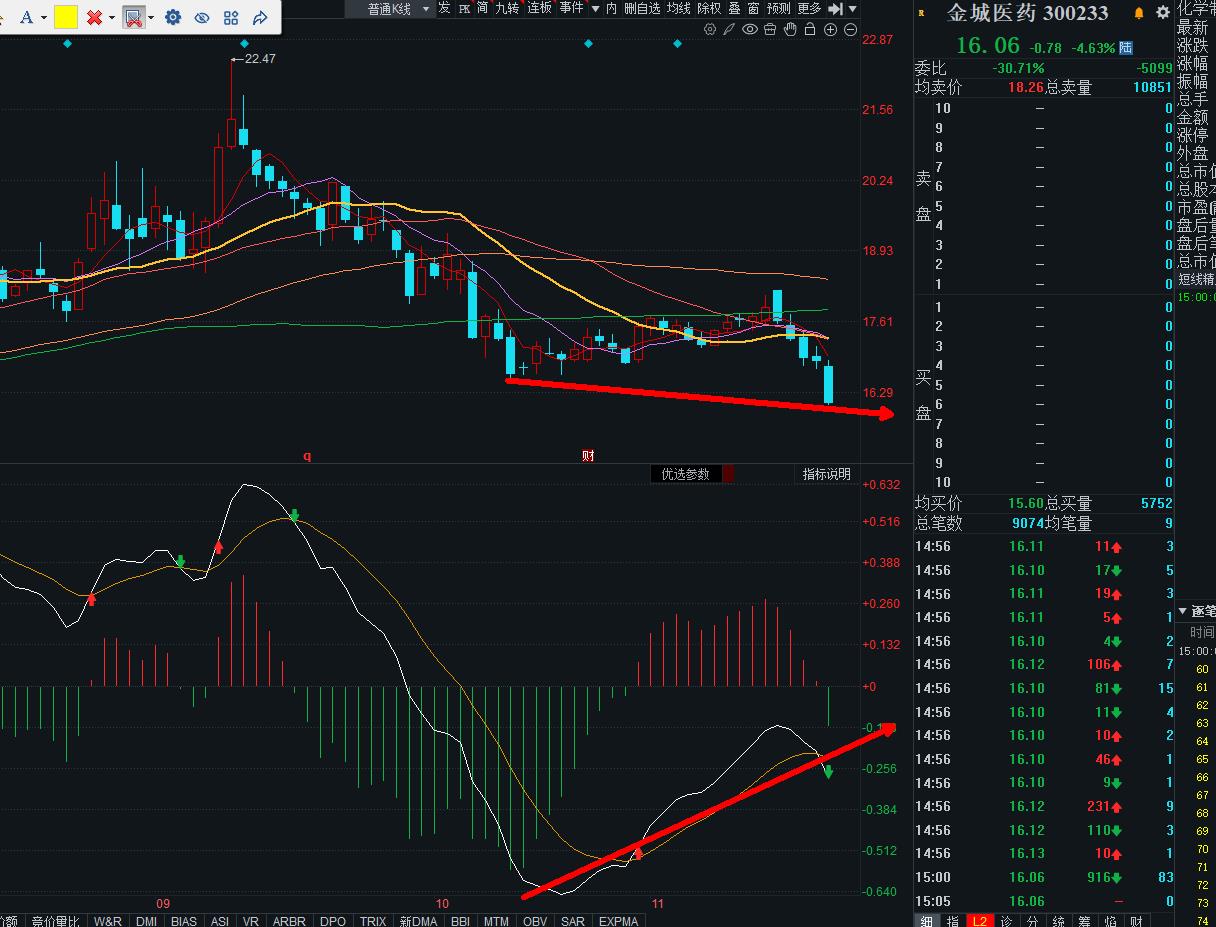Open quote panel settings gear
This screenshot has width=1216, height=927.
point(1162,13)
